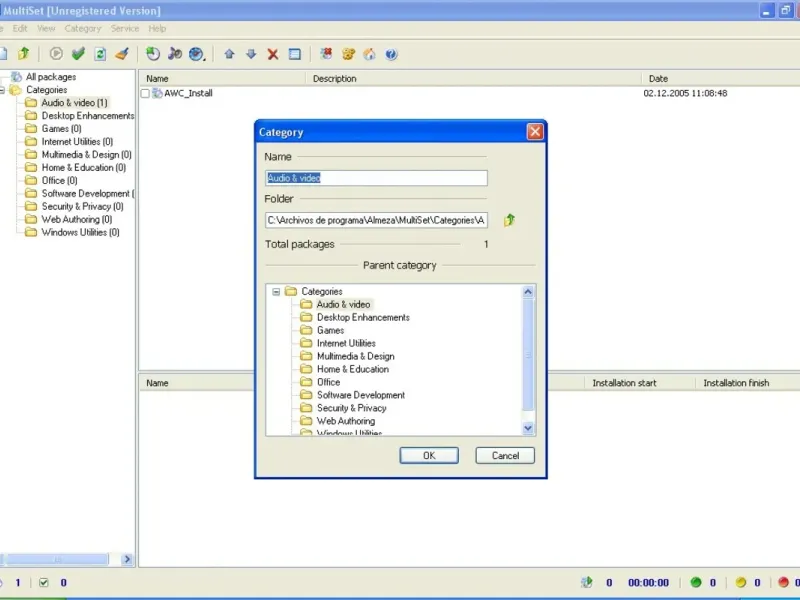The height and width of the screenshot is (600, 800).
Task: Select Multimedia & Design in parent category tree
Action: pos(356,356)
